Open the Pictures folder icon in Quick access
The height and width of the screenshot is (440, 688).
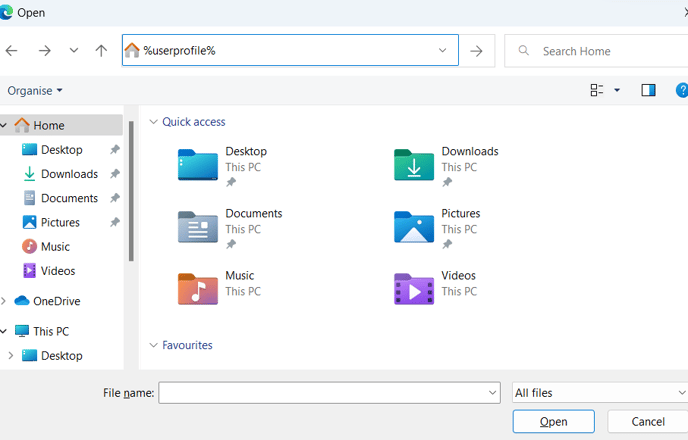(x=413, y=227)
